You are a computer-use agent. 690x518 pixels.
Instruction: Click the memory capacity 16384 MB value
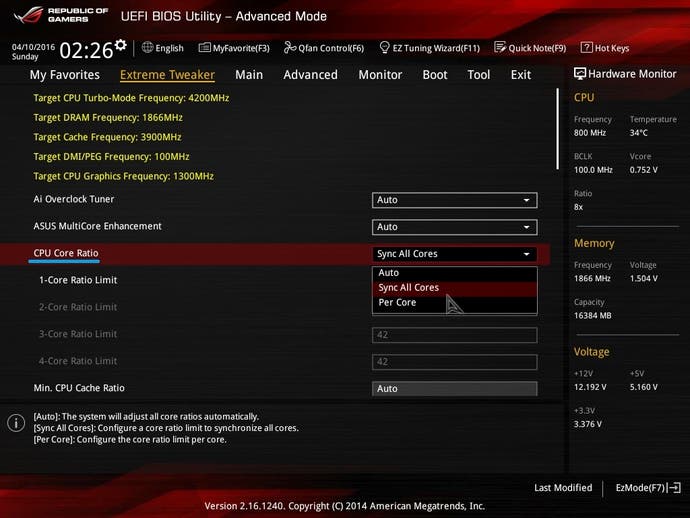click(592, 316)
